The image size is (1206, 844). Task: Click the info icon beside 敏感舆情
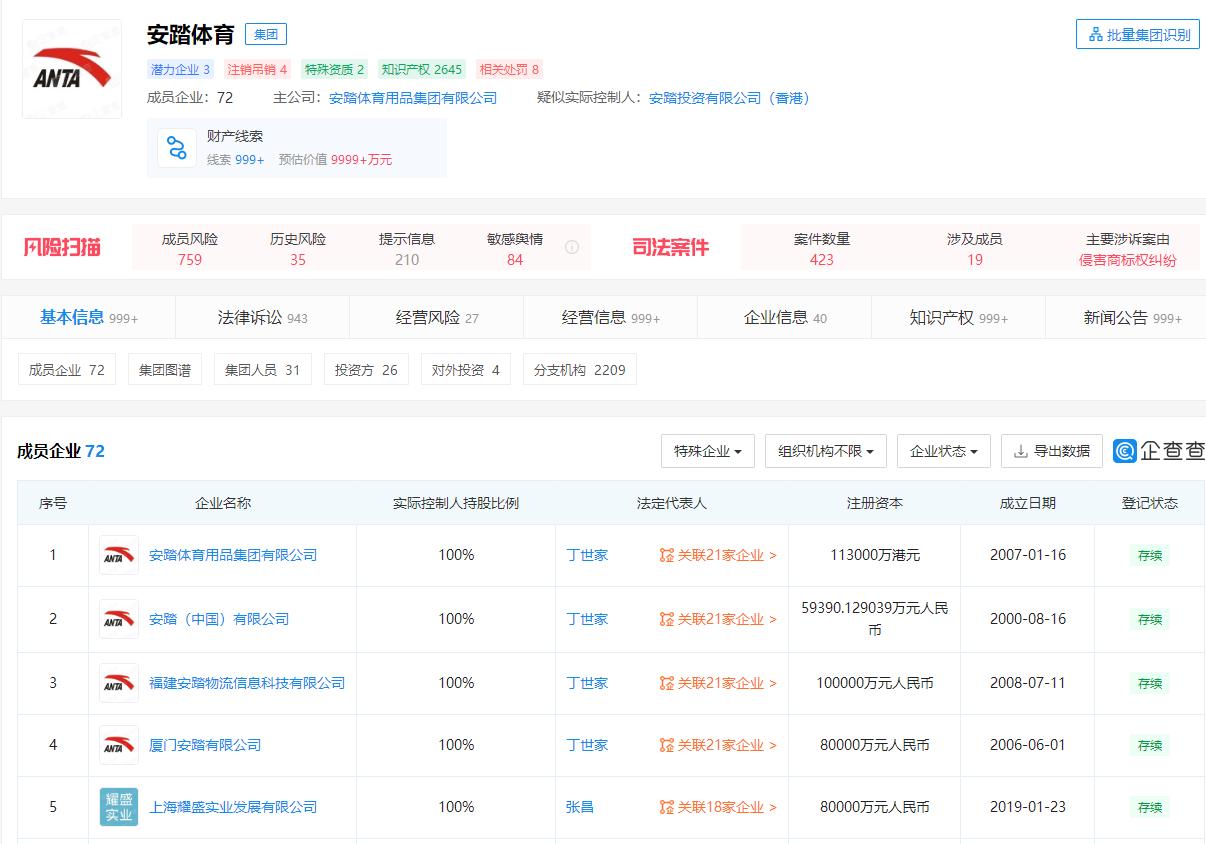coord(570,246)
